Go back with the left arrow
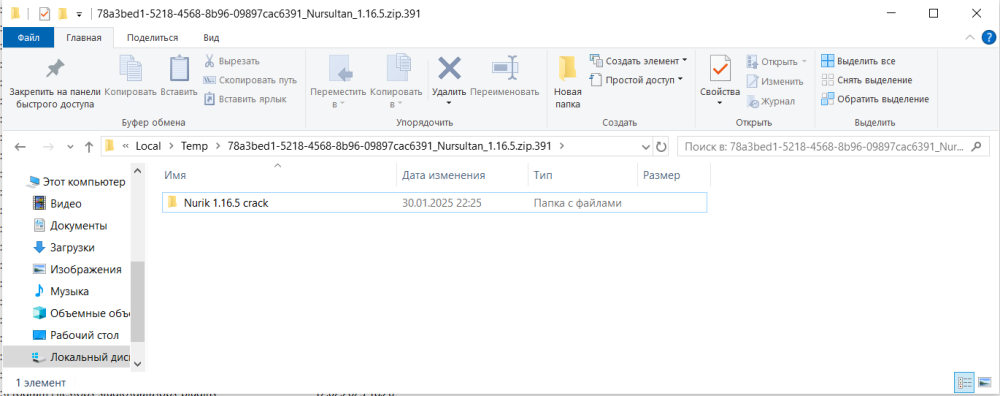1000x396 pixels. coord(20,147)
